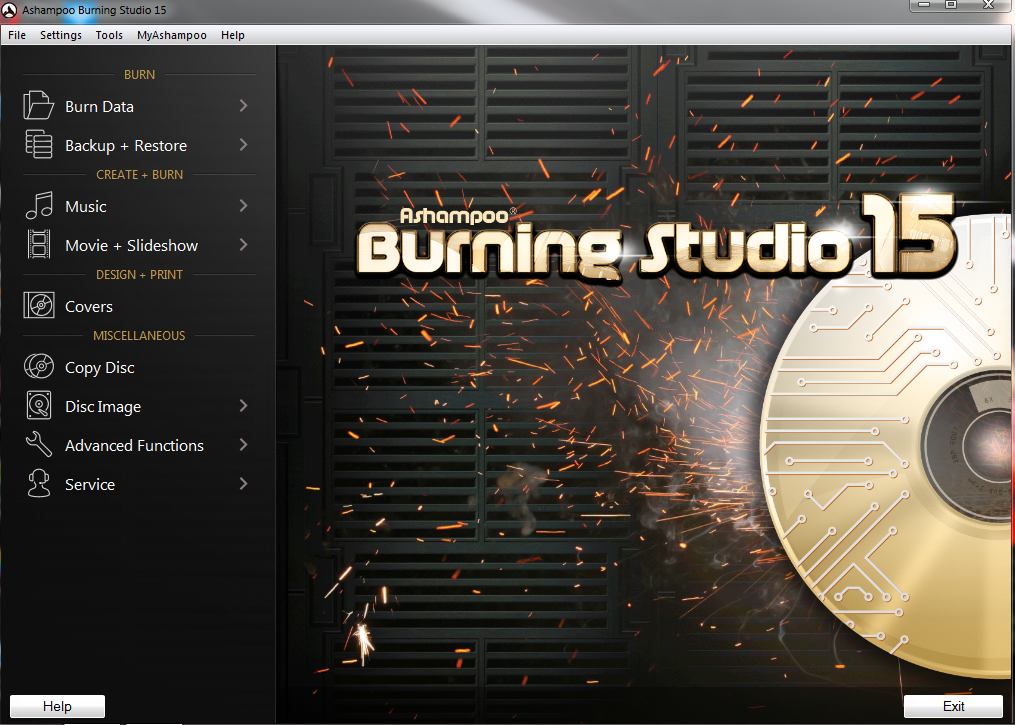Image resolution: width=1015 pixels, height=725 pixels.
Task: Maximize the Ashampoo Burning Studio window
Action: (x=950, y=5)
